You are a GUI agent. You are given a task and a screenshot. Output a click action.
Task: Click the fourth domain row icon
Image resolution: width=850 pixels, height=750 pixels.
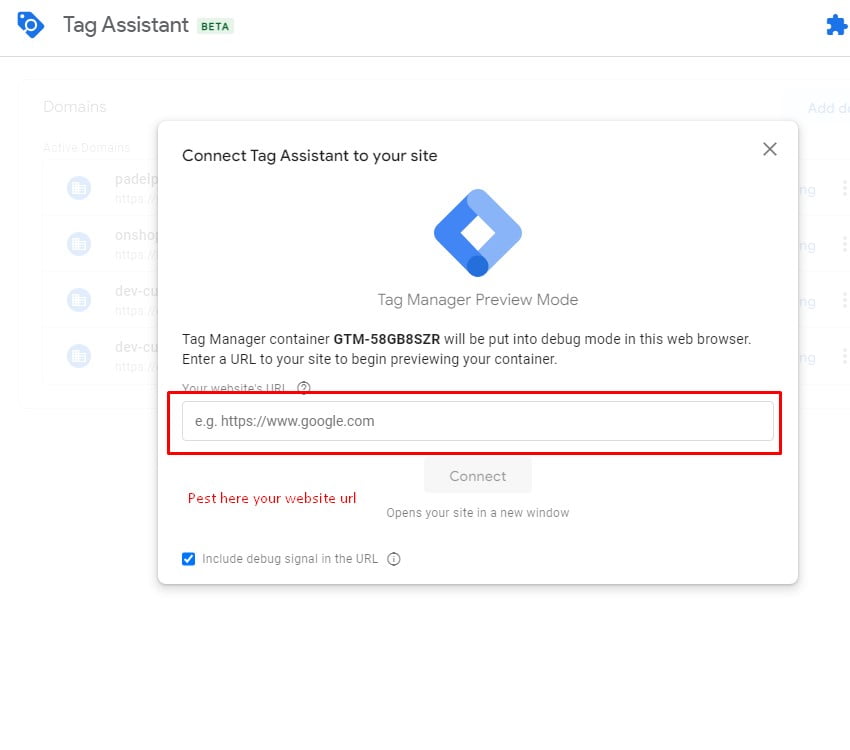pos(79,354)
